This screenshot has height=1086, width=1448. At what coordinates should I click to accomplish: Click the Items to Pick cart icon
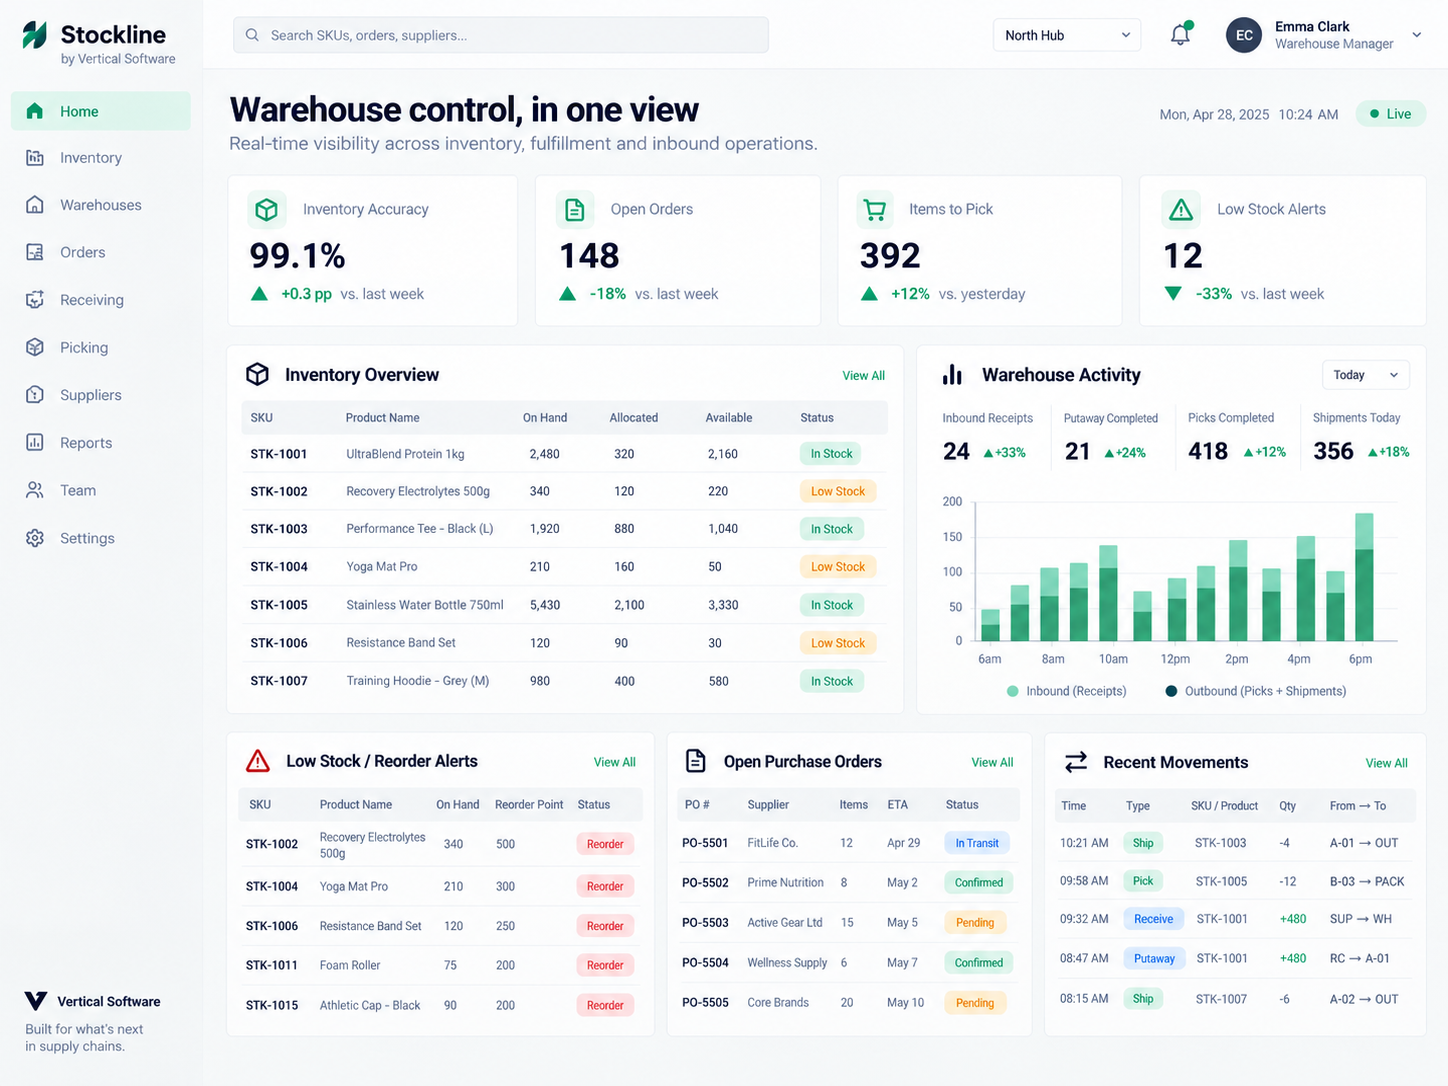pos(875,210)
